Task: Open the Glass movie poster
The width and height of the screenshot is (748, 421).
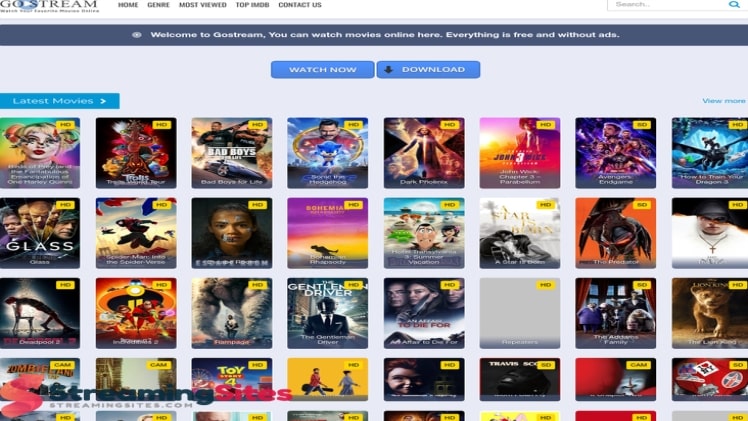Action: coord(40,233)
